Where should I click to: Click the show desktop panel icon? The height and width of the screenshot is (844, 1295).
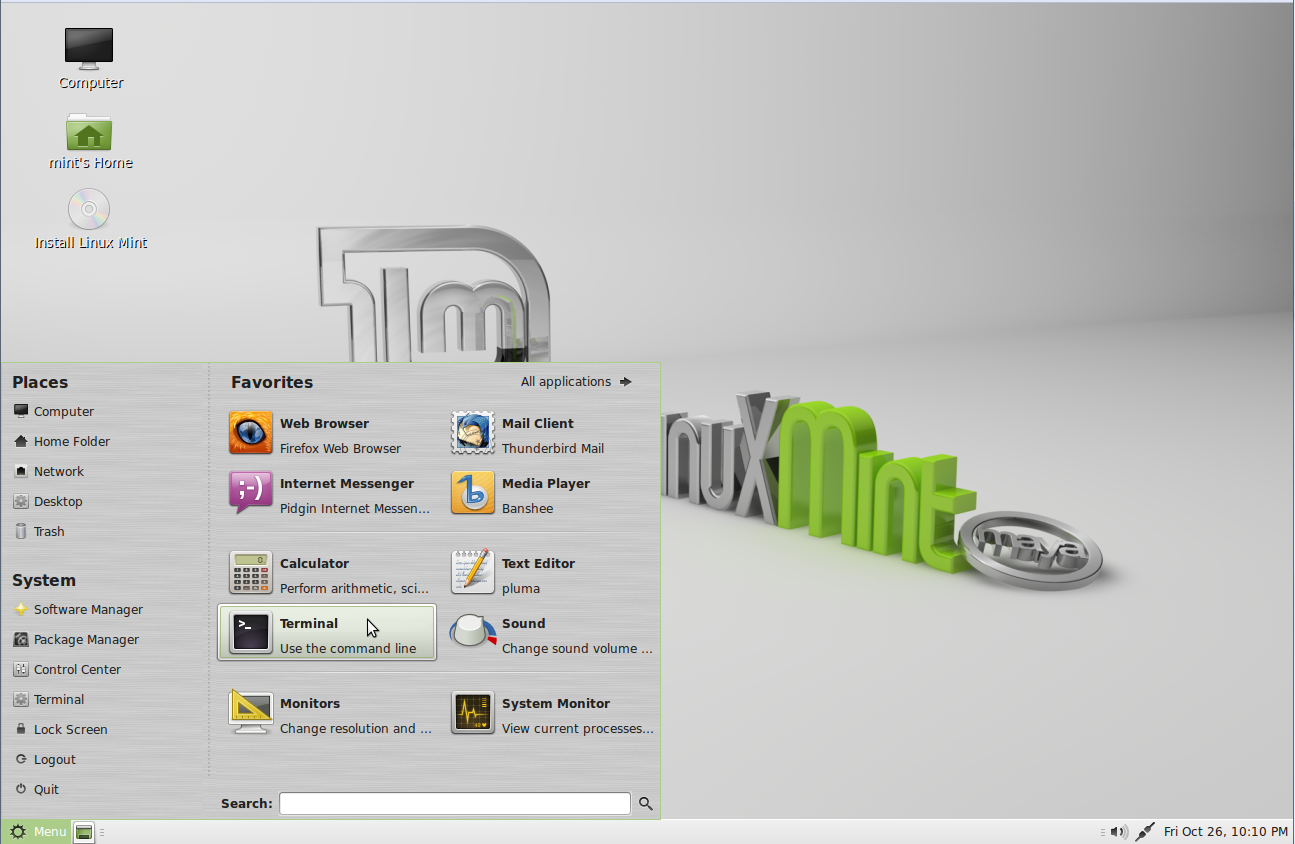[x=84, y=832]
